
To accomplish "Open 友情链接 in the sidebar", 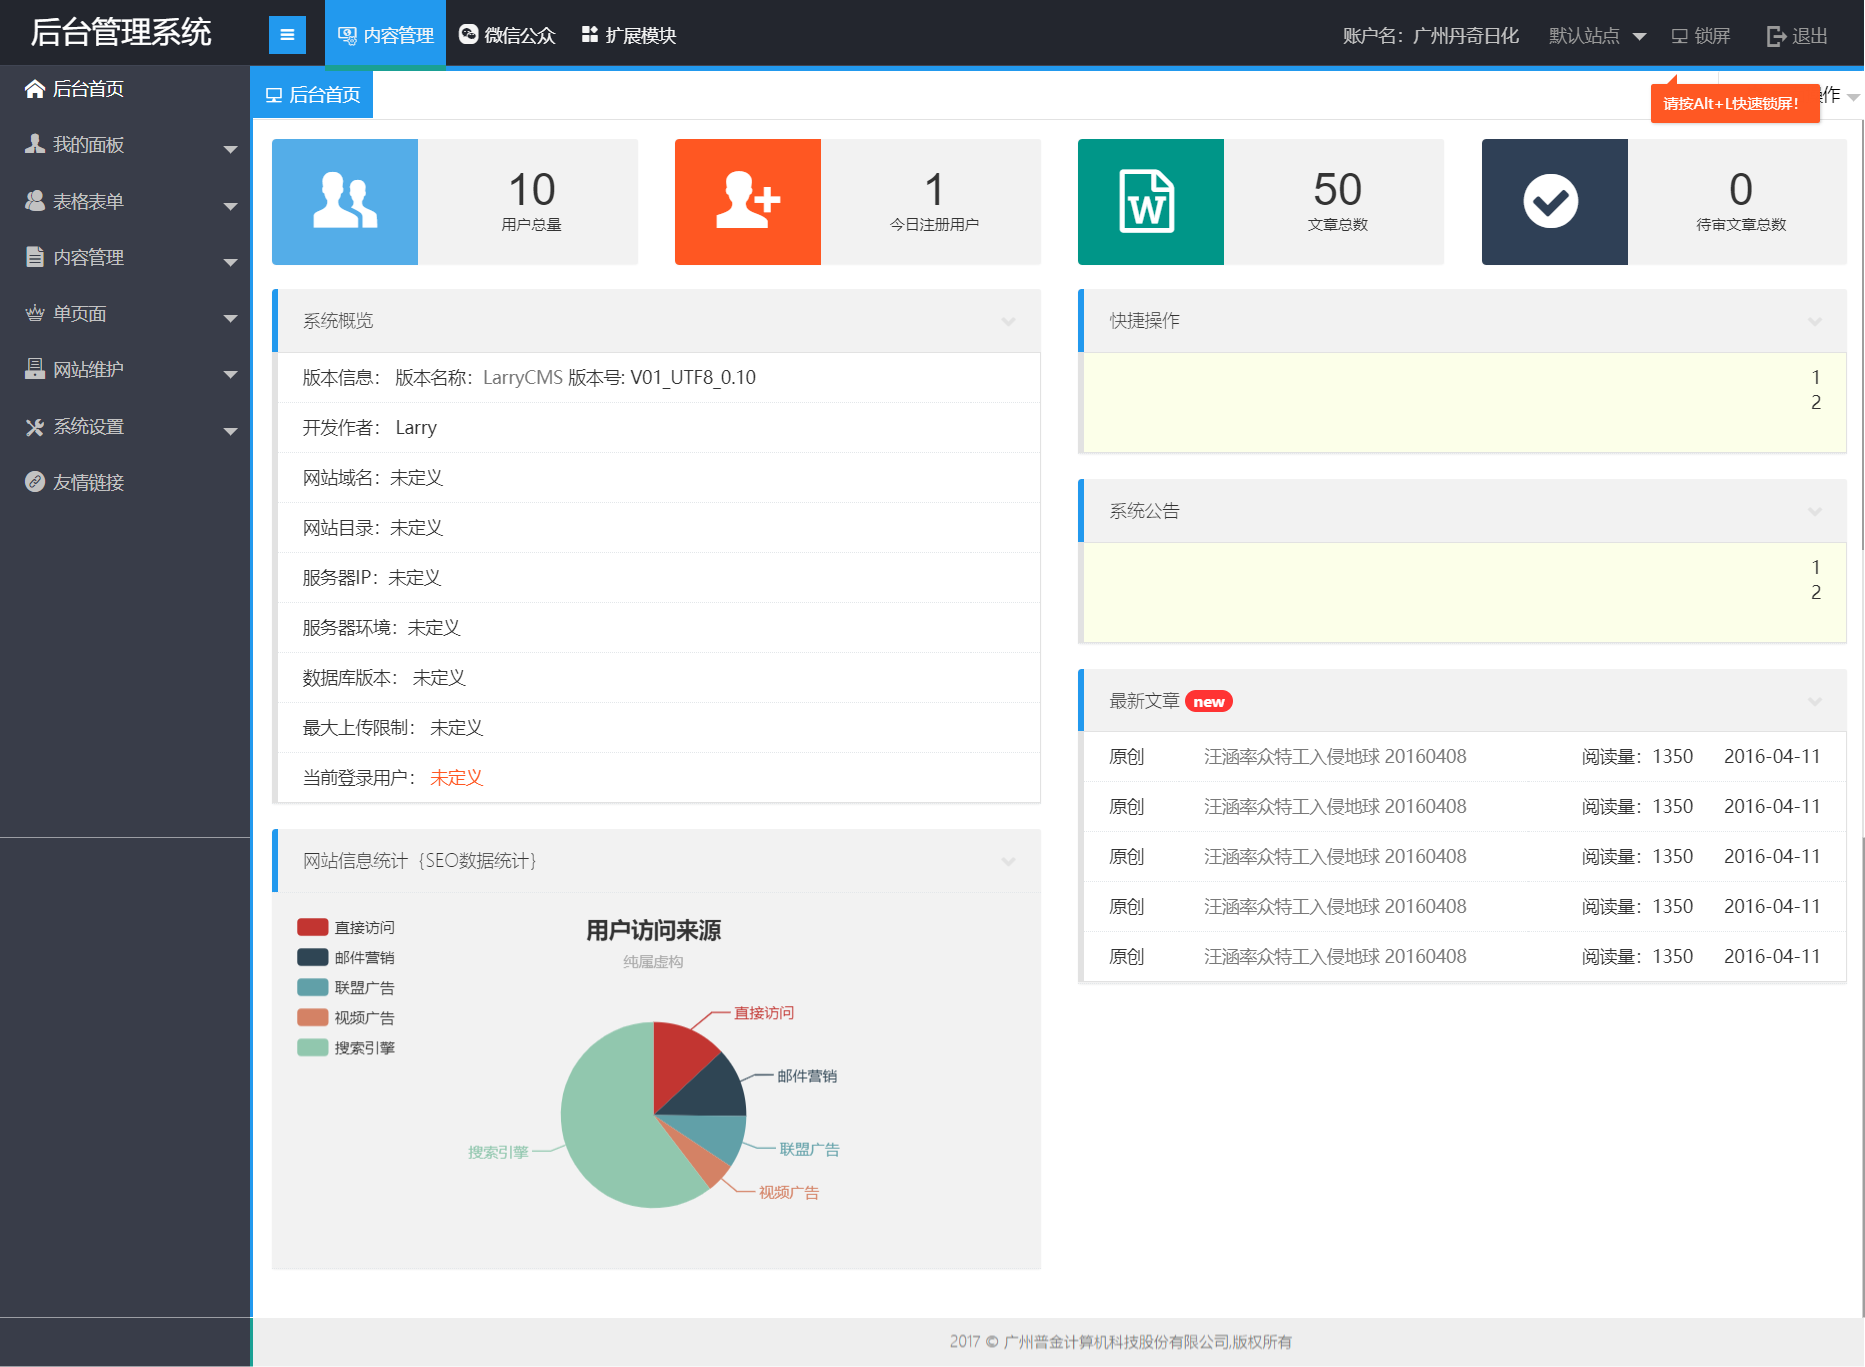I will (x=88, y=482).
